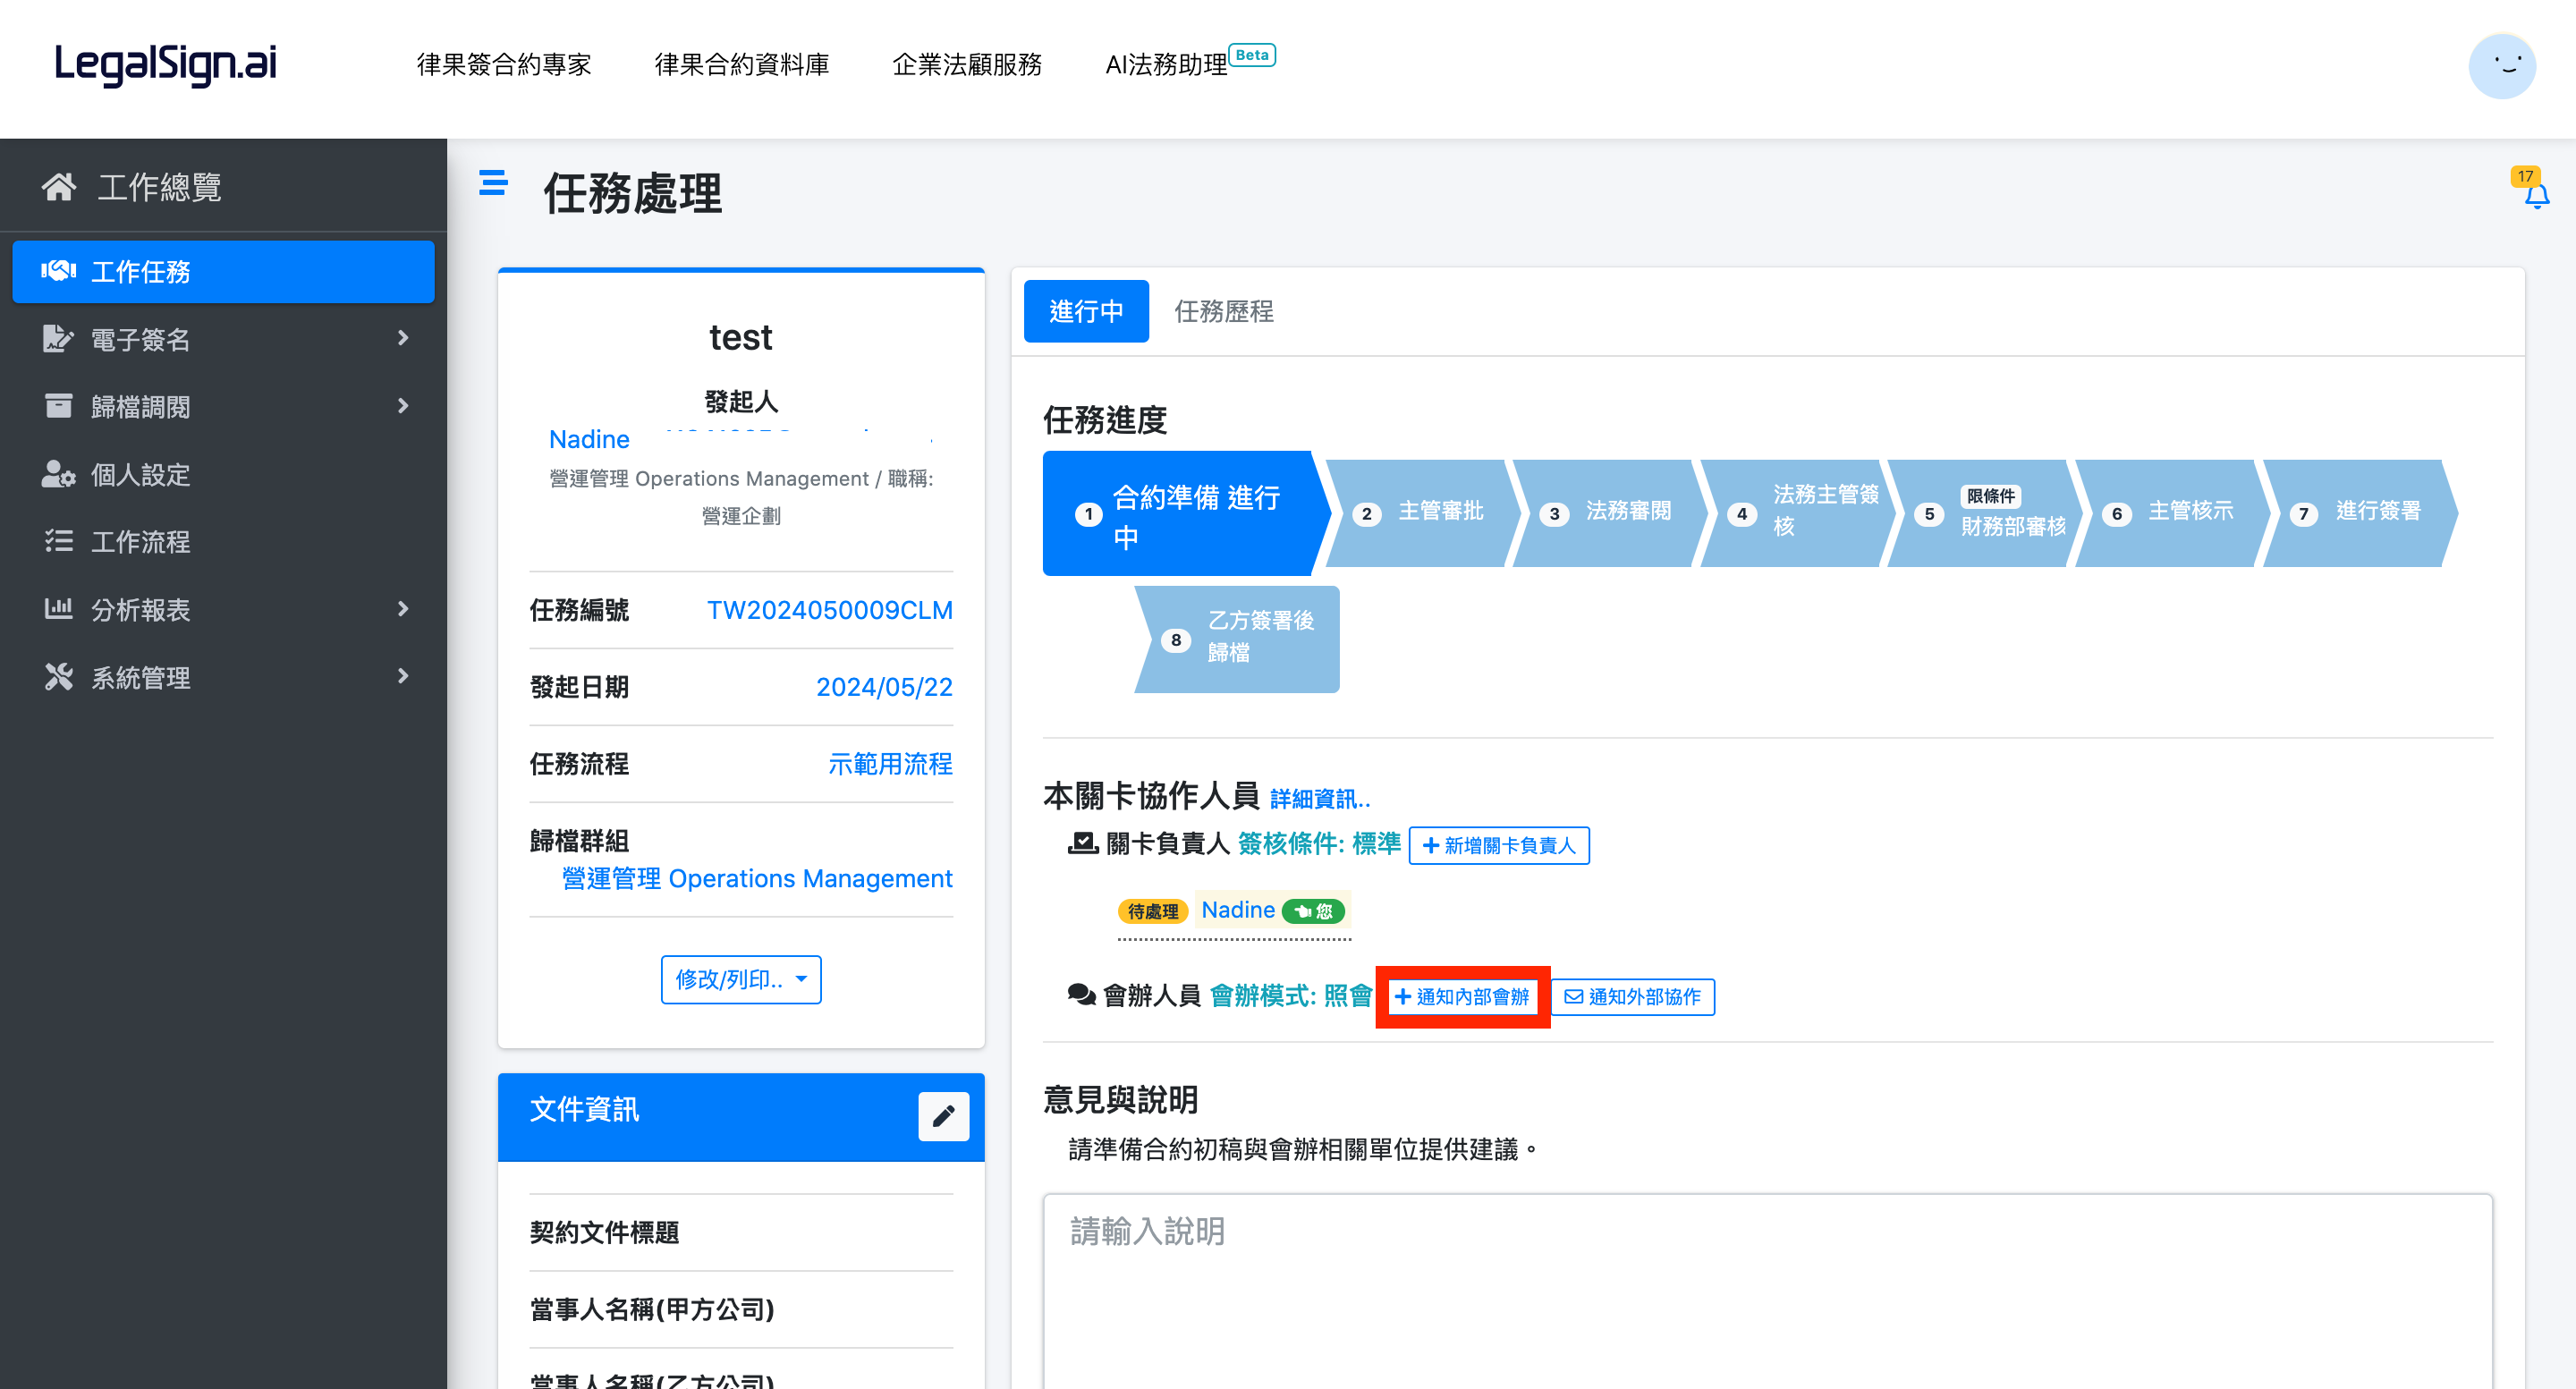Select progress step 4 法務主管簽核
This screenshot has width=2576, height=1389.
click(x=1797, y=513)
